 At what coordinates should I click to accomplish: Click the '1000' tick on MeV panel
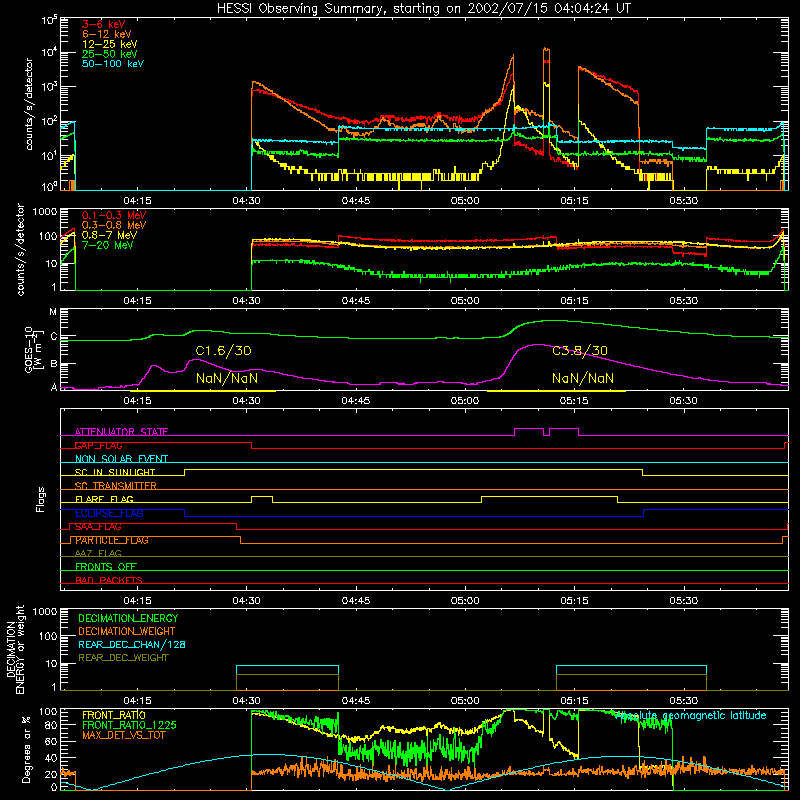coord(45,212)
